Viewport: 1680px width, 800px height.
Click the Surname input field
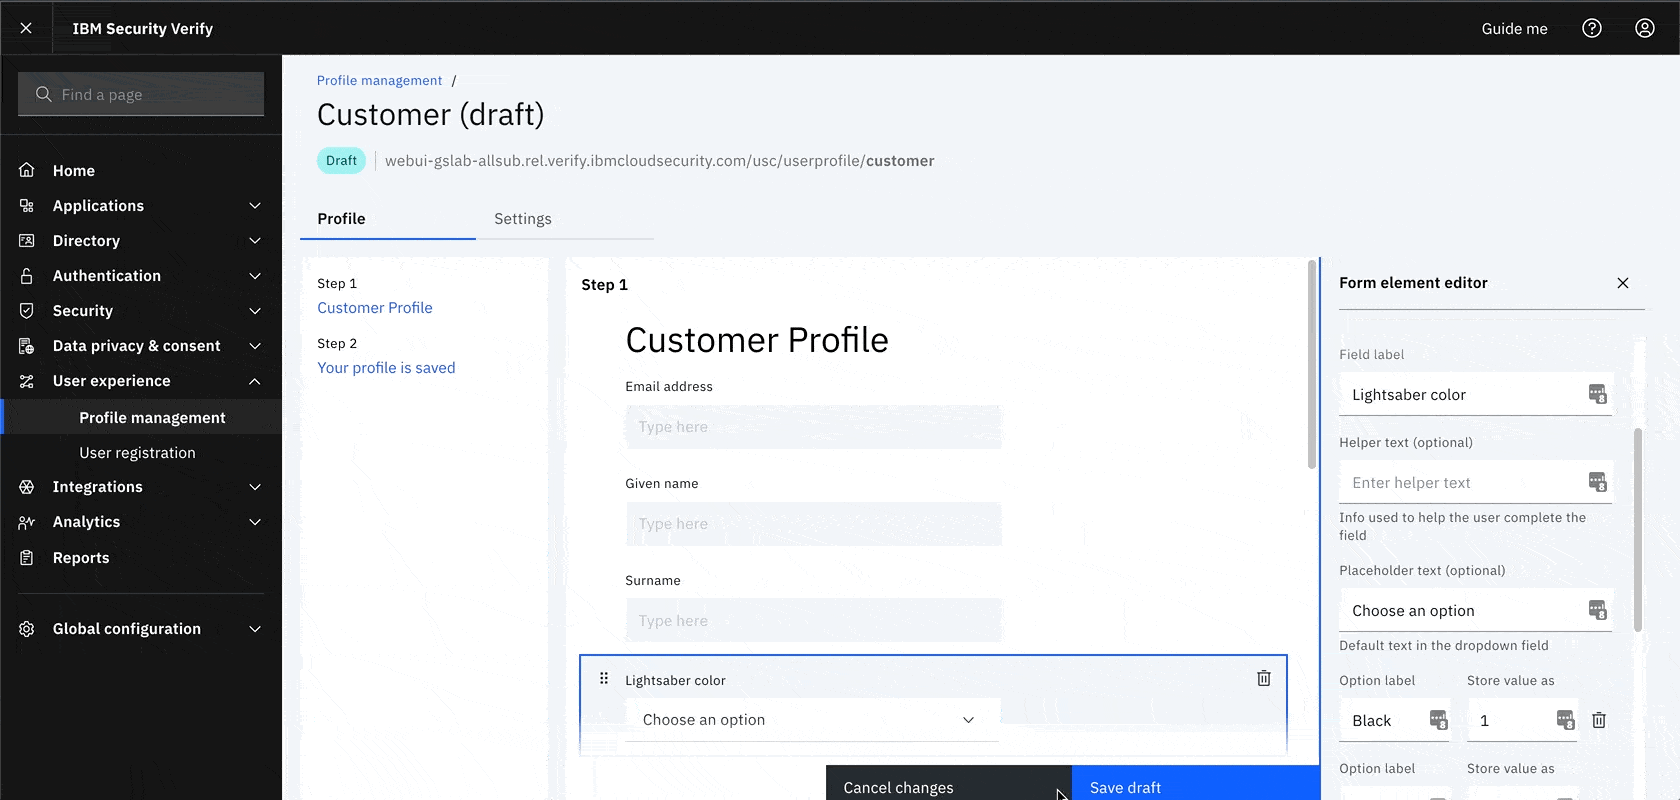(x=813, y=620)
